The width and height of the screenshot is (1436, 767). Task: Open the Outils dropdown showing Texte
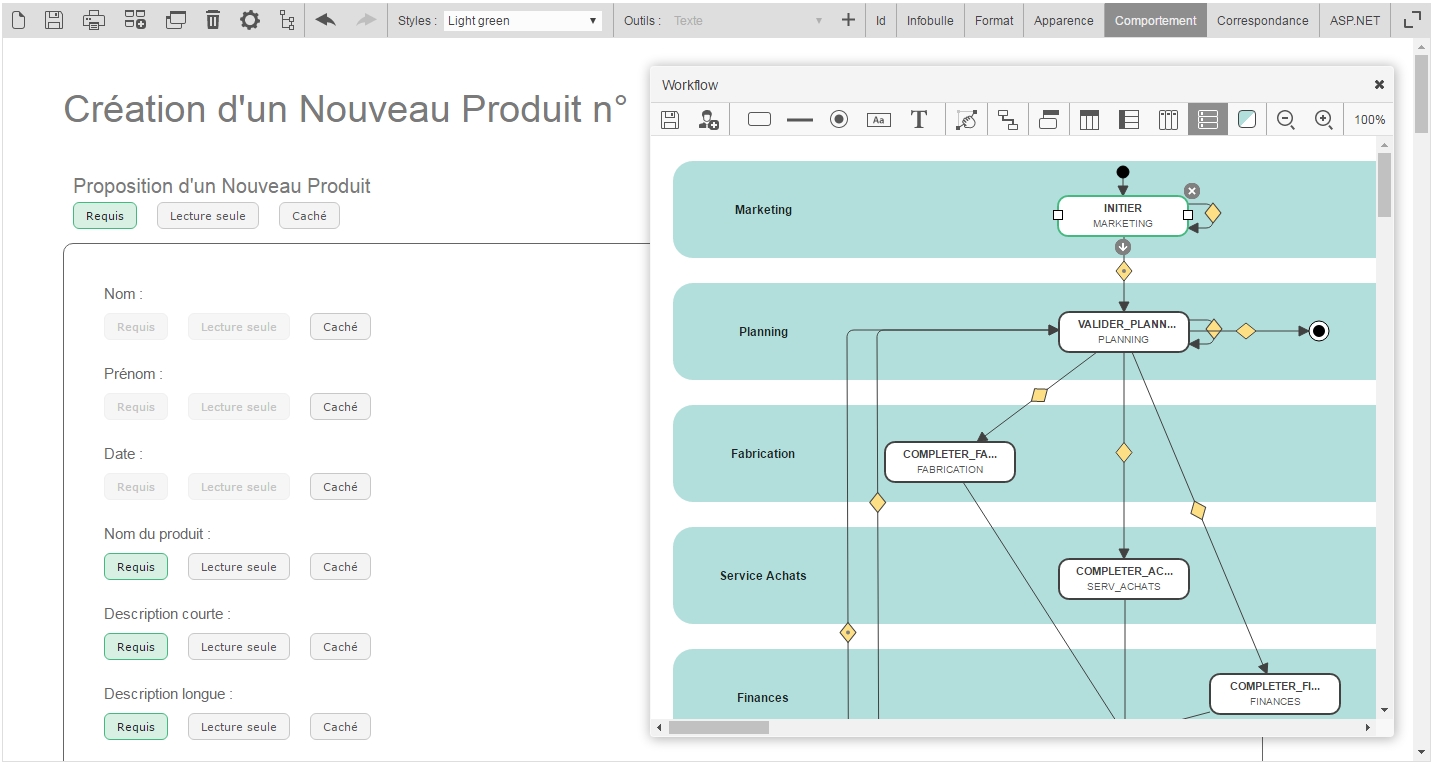747,20
